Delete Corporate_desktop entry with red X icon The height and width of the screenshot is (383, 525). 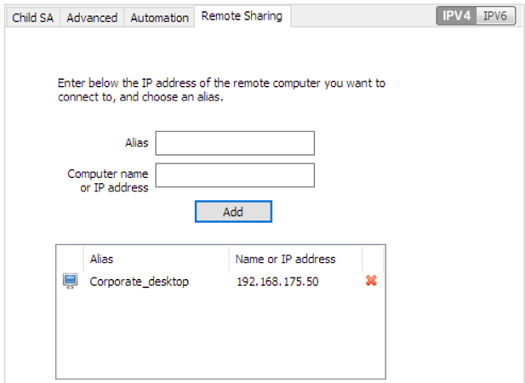click(371, 281)
